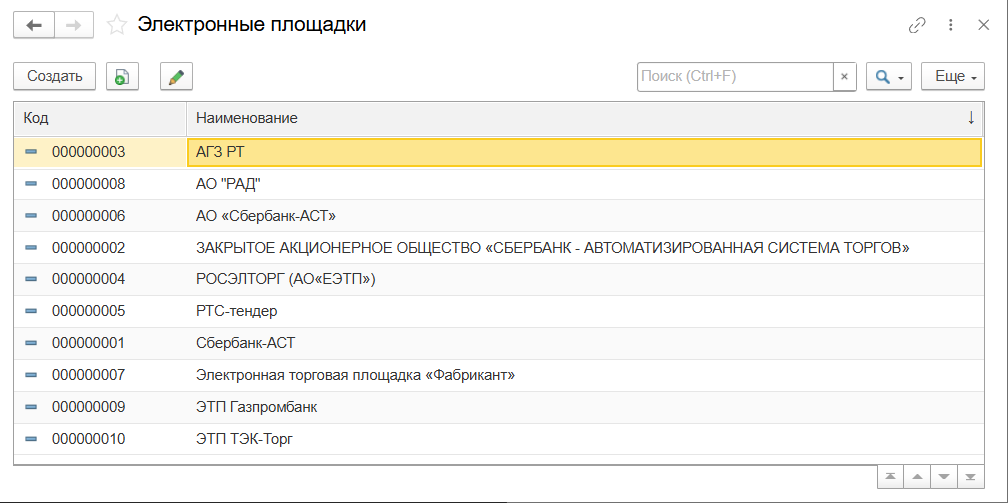Select row icon for code 000000003
Screen dimensions: 1008x503
tap(31, 152)
